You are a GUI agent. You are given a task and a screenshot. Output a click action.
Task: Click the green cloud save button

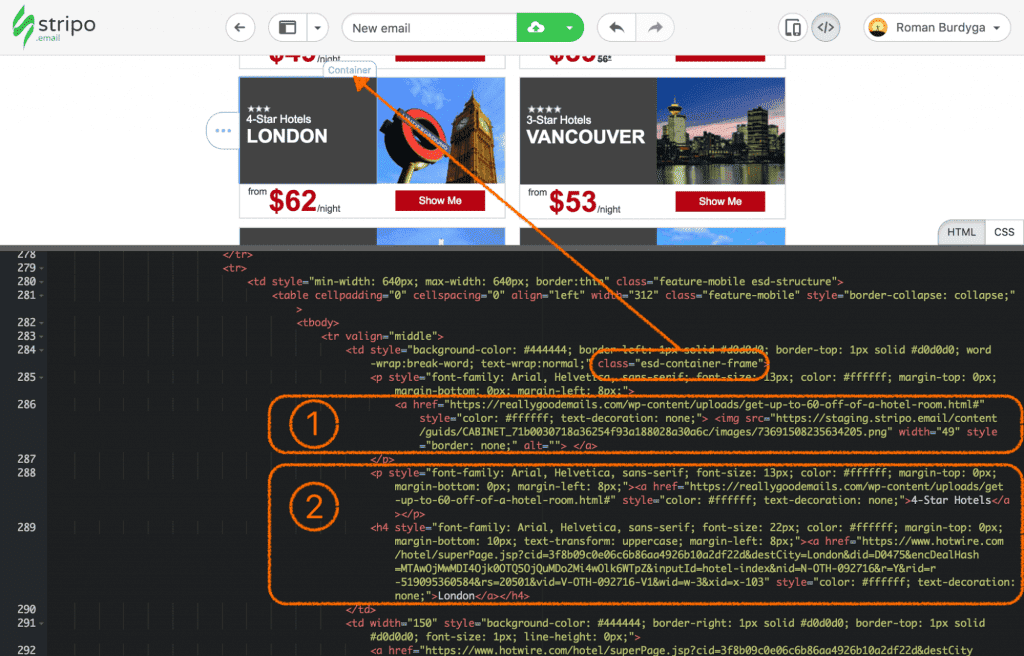click(536, 28)
